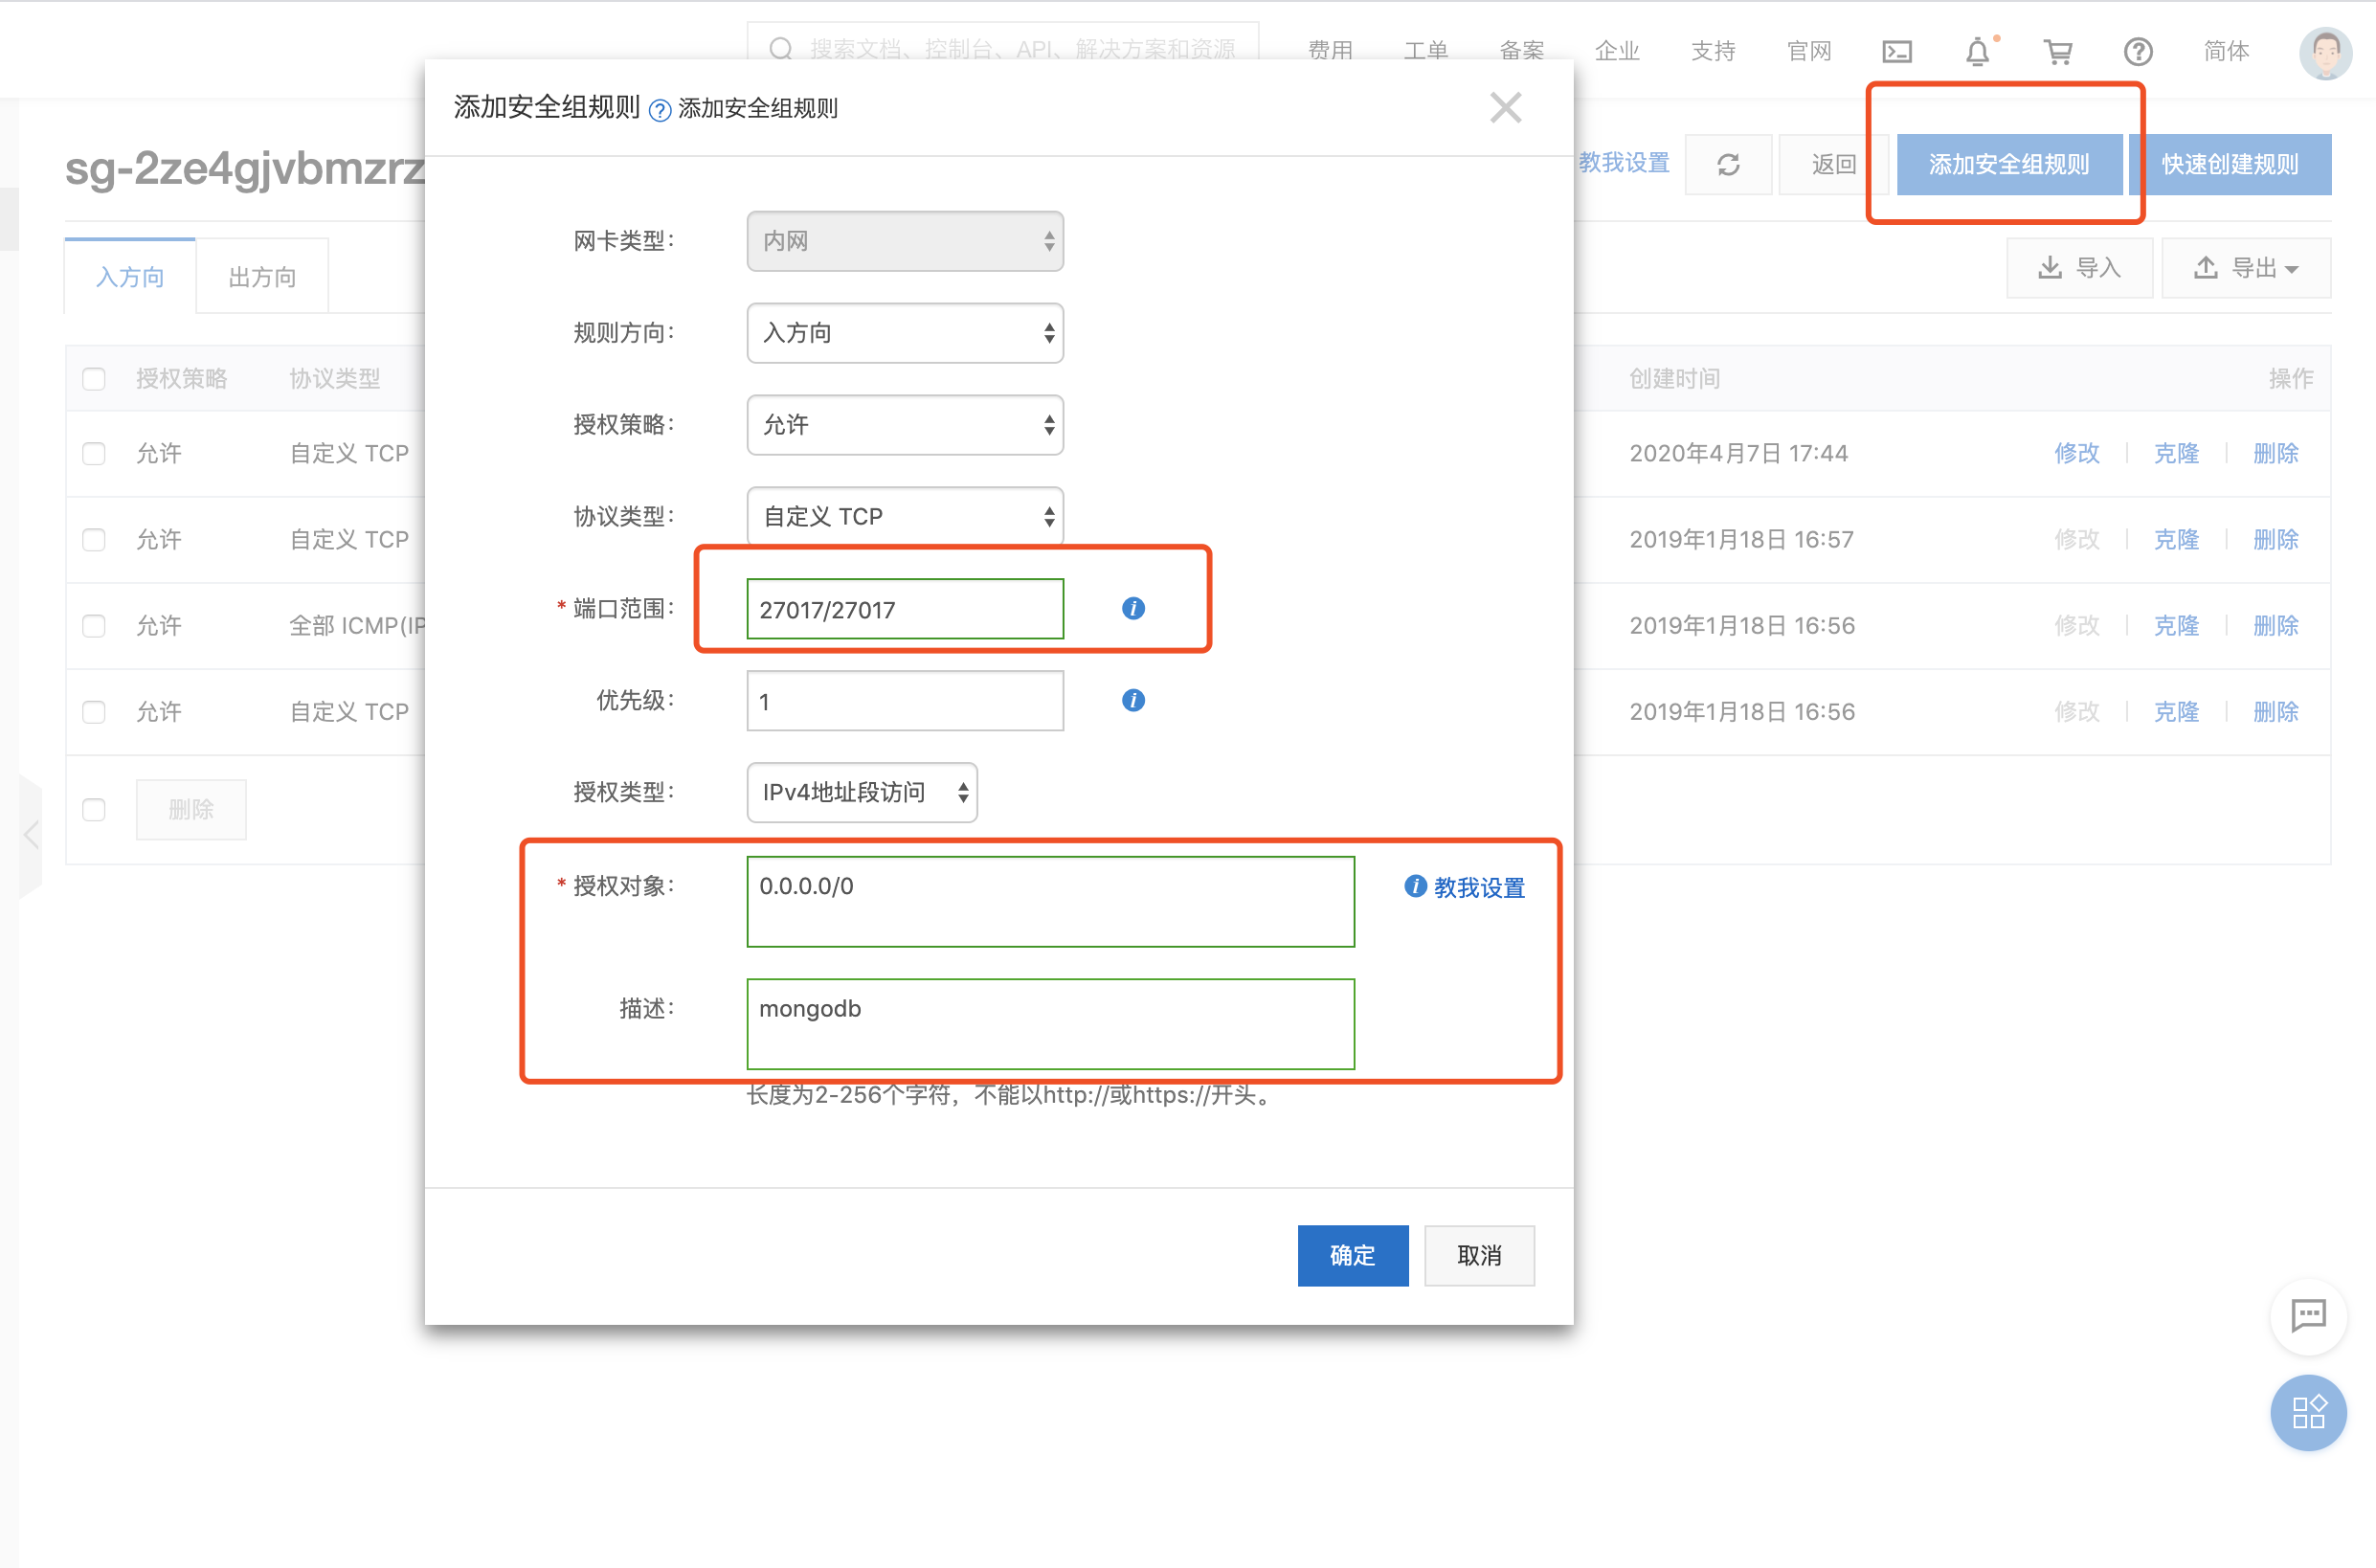Collapse the left sidebar arrow
Screen dimensions: 2376x1568
[31, 834]
